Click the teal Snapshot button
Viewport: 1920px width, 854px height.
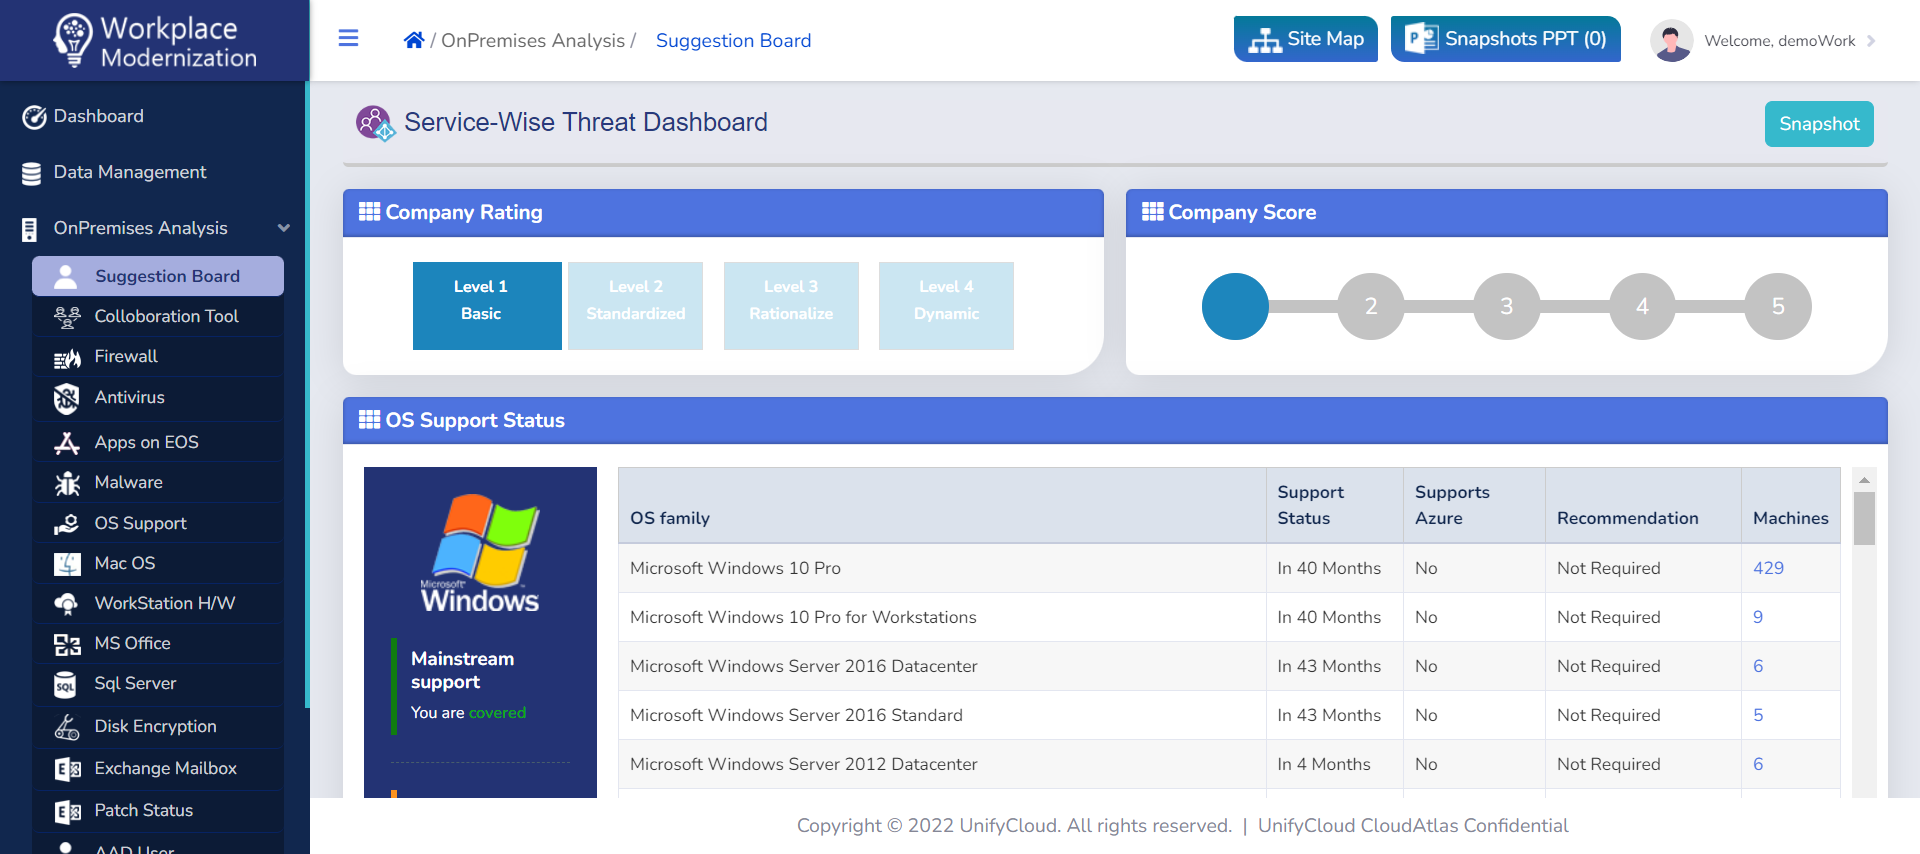[x=1818, y=124]
